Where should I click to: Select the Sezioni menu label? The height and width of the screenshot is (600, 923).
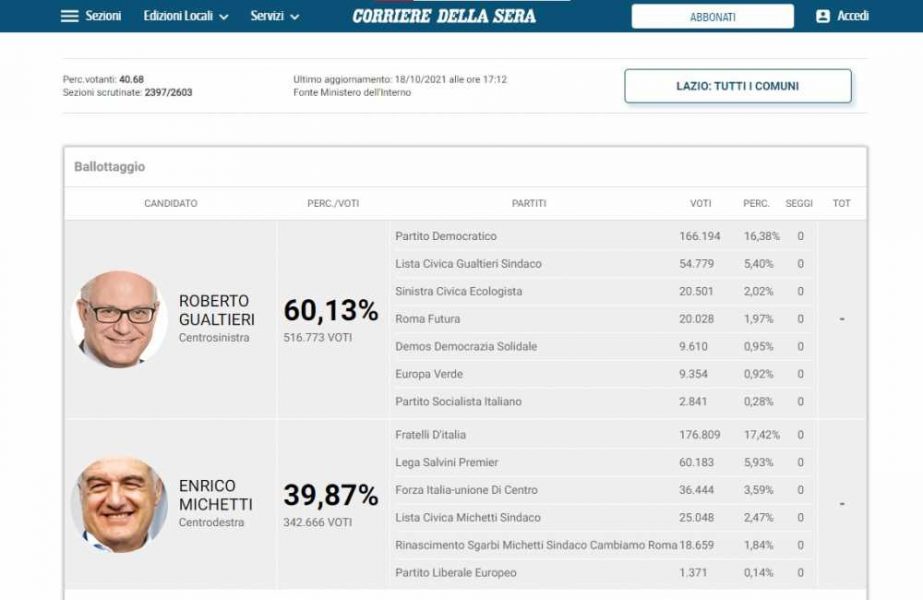pos(103,15)
